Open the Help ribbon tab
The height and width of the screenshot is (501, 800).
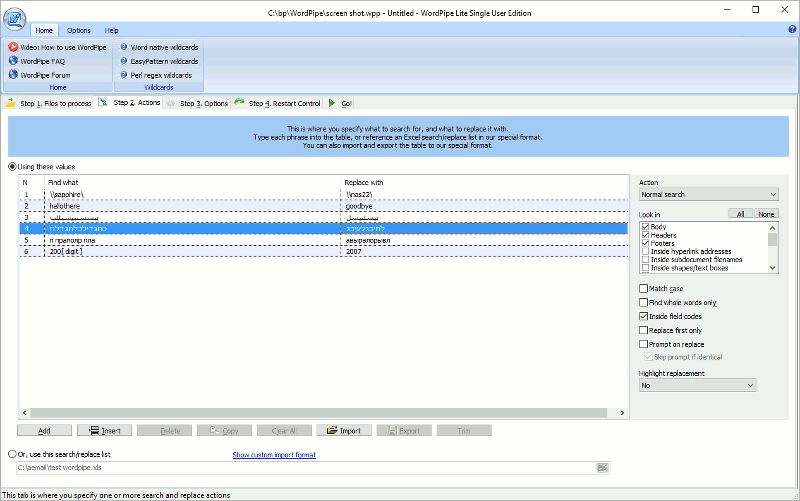pos(111,30)
